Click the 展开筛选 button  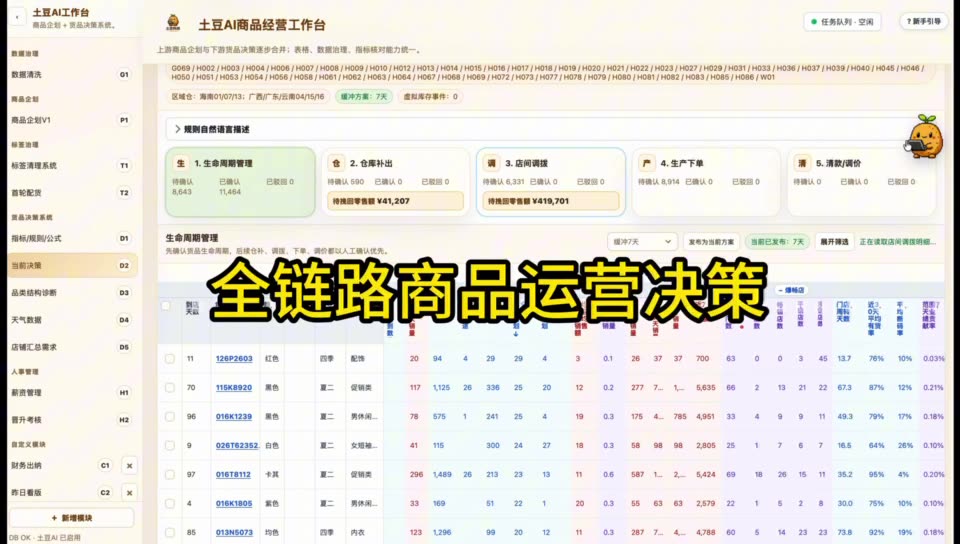pos(834,242)
